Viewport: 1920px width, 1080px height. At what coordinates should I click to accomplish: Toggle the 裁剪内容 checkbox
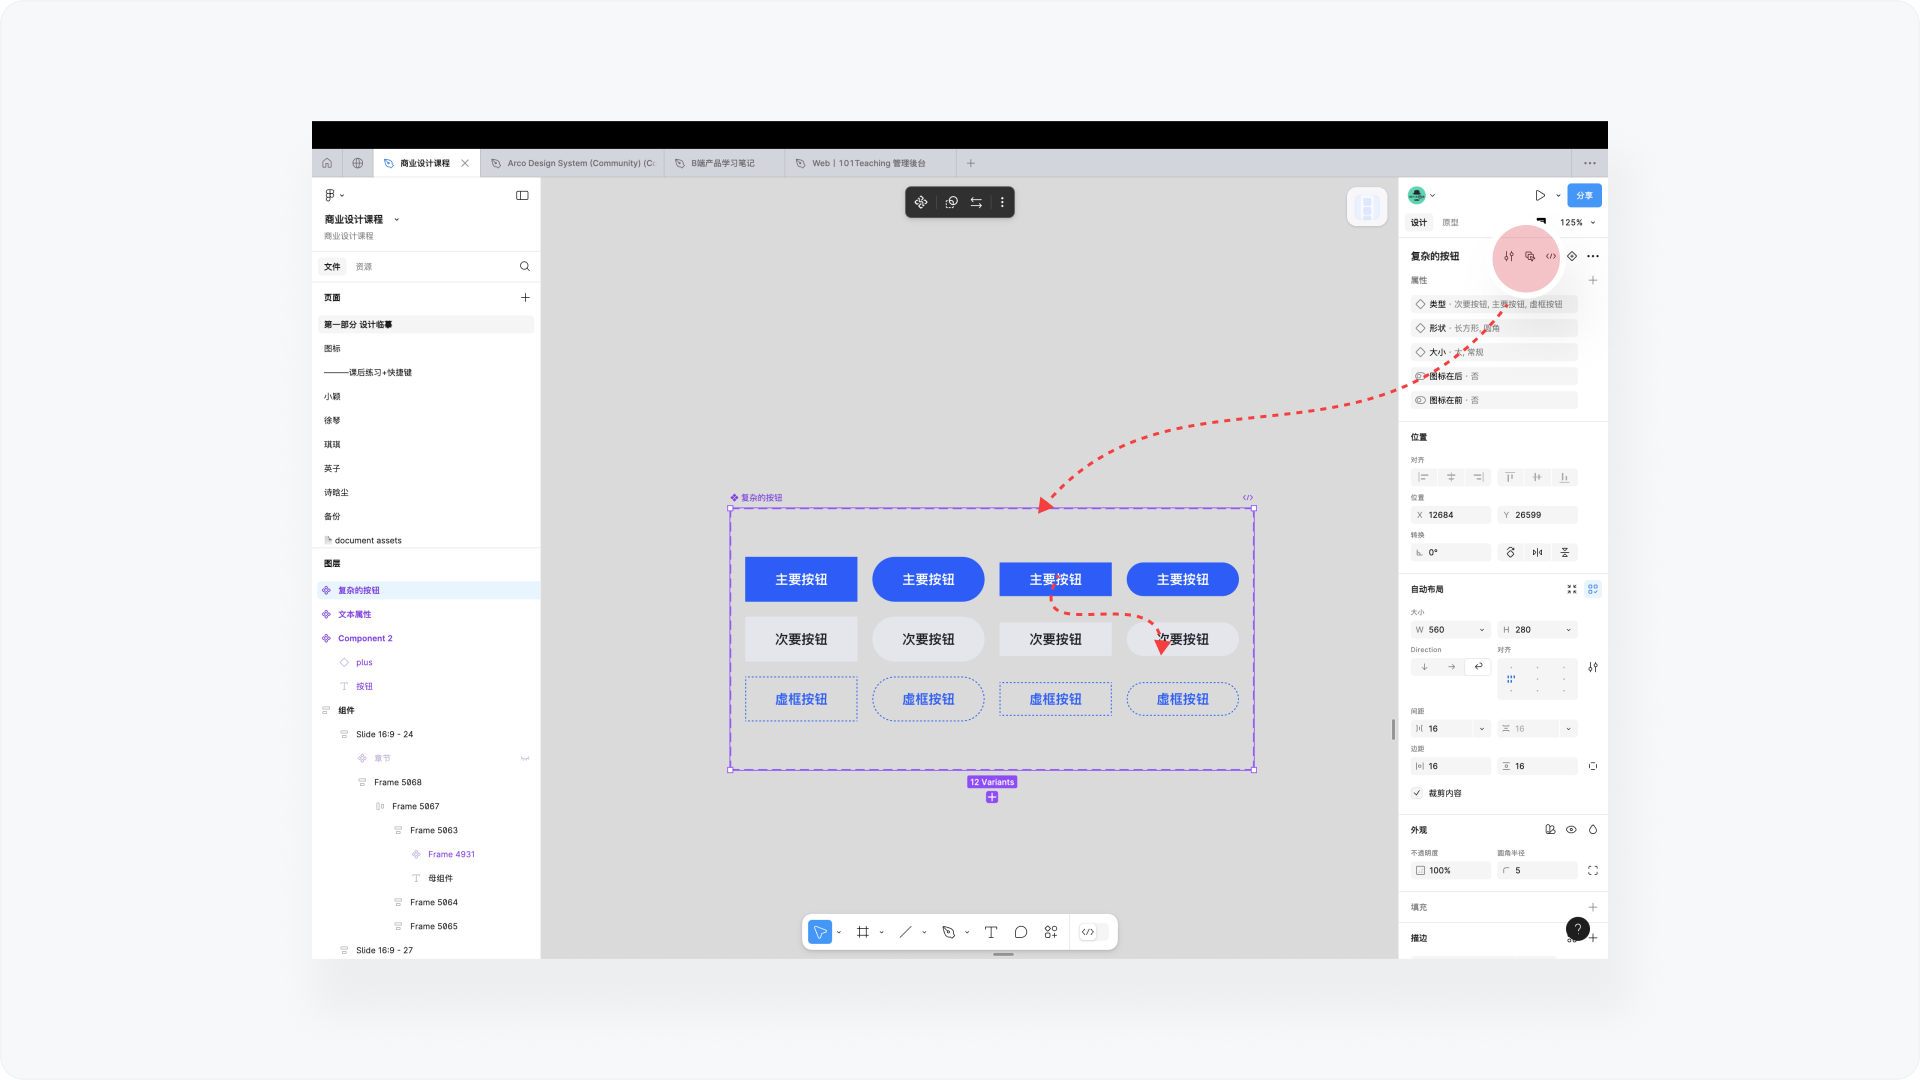tap(1417, 793)
